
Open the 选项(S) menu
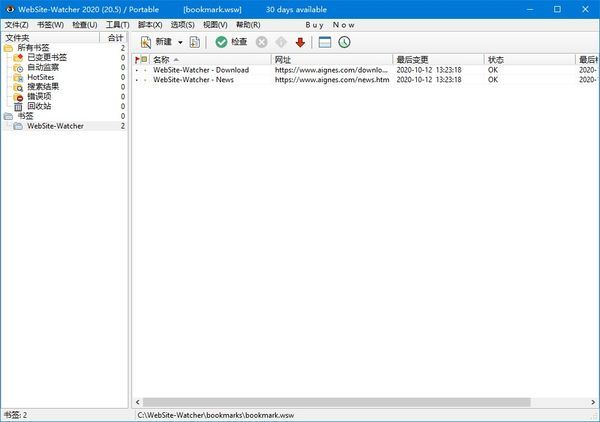(x=183, y=25)
